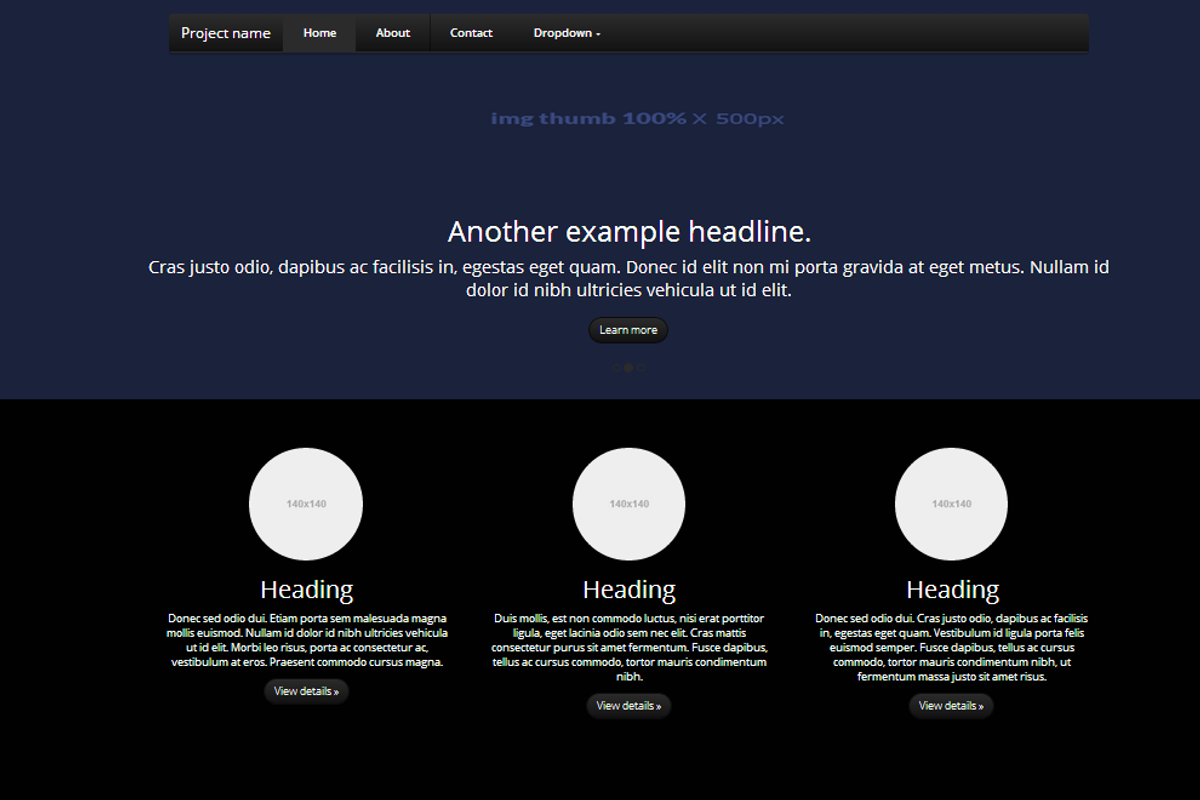Select the first carousel indicator dot

(x=616, y=368)
